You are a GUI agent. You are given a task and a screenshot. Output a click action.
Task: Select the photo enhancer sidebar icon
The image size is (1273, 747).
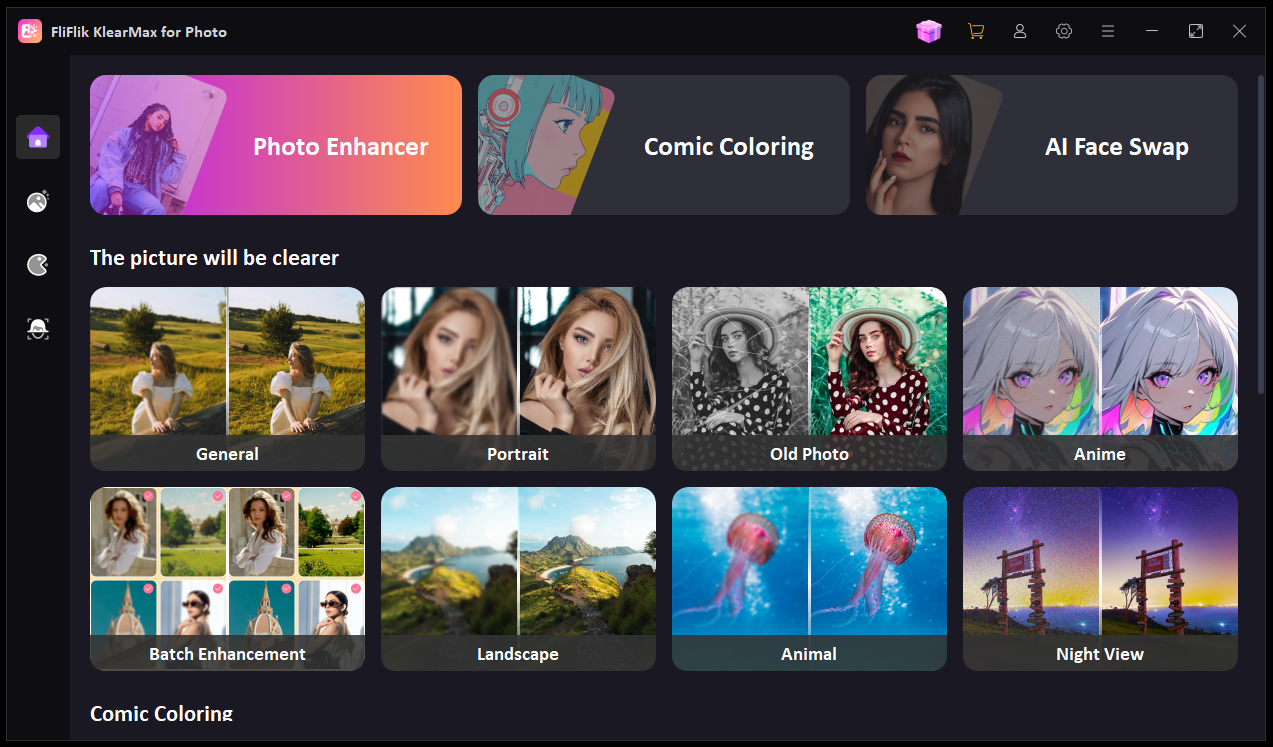pyautogui.click(x=38, y=201)
